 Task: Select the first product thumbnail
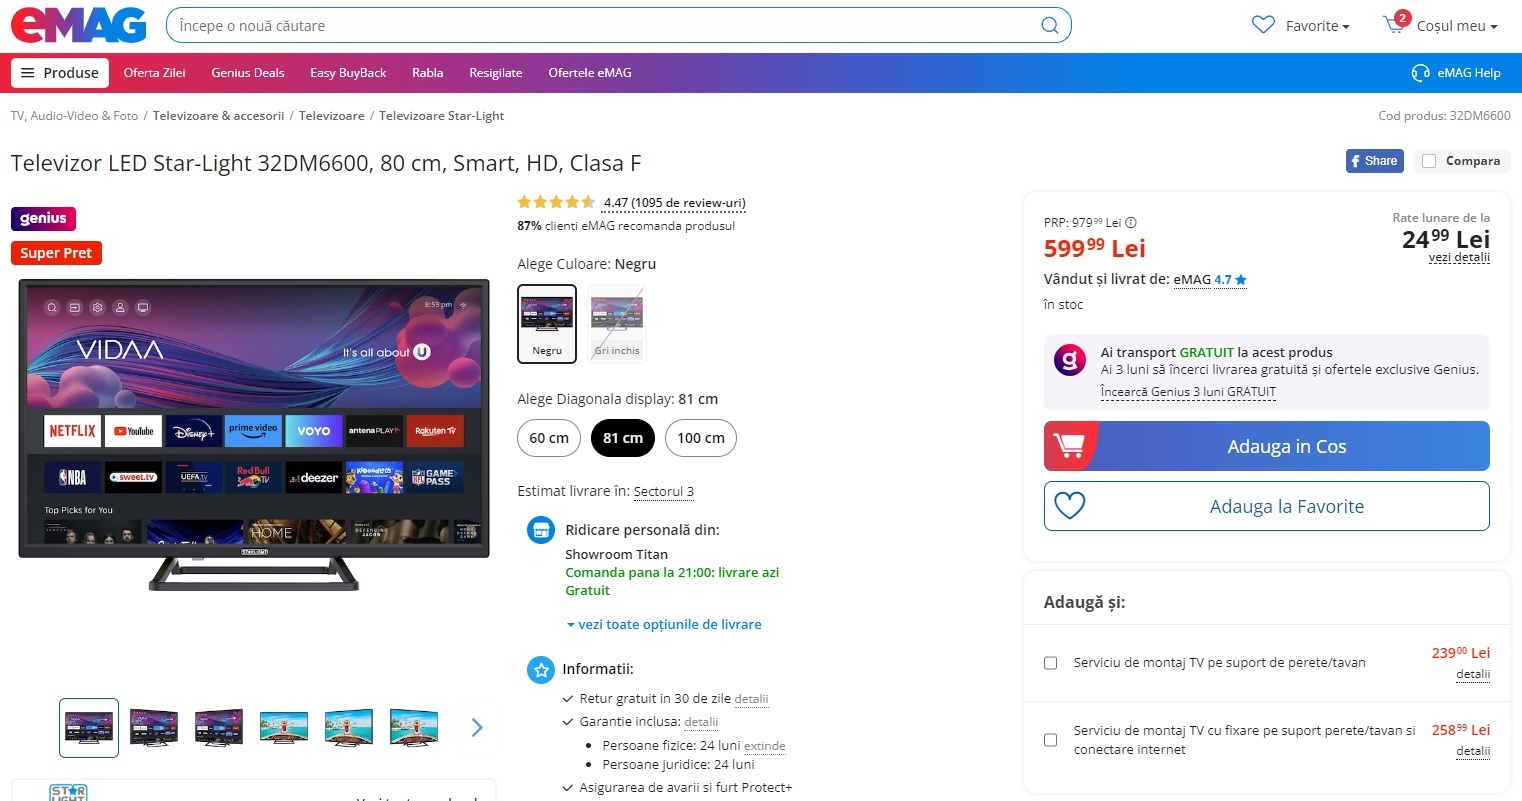pos(89,728)
